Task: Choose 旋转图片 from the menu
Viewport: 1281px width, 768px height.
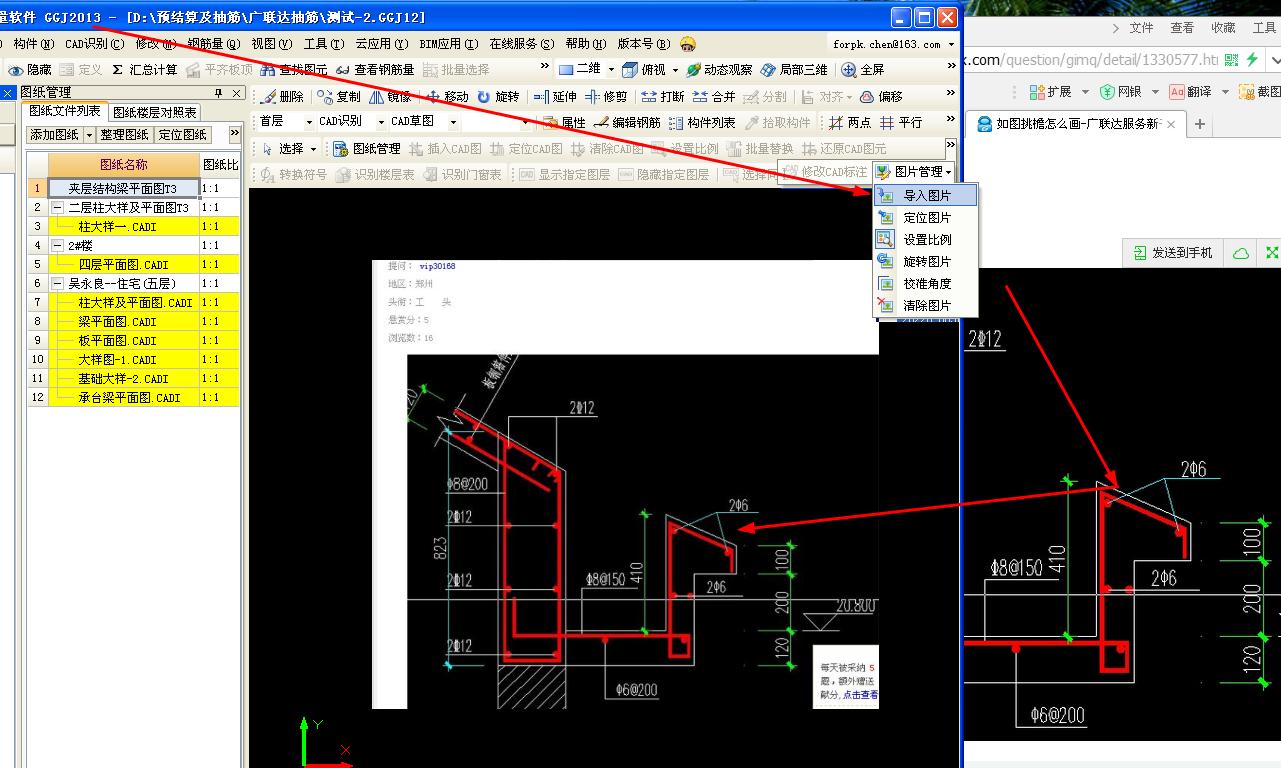Action: 925,262
